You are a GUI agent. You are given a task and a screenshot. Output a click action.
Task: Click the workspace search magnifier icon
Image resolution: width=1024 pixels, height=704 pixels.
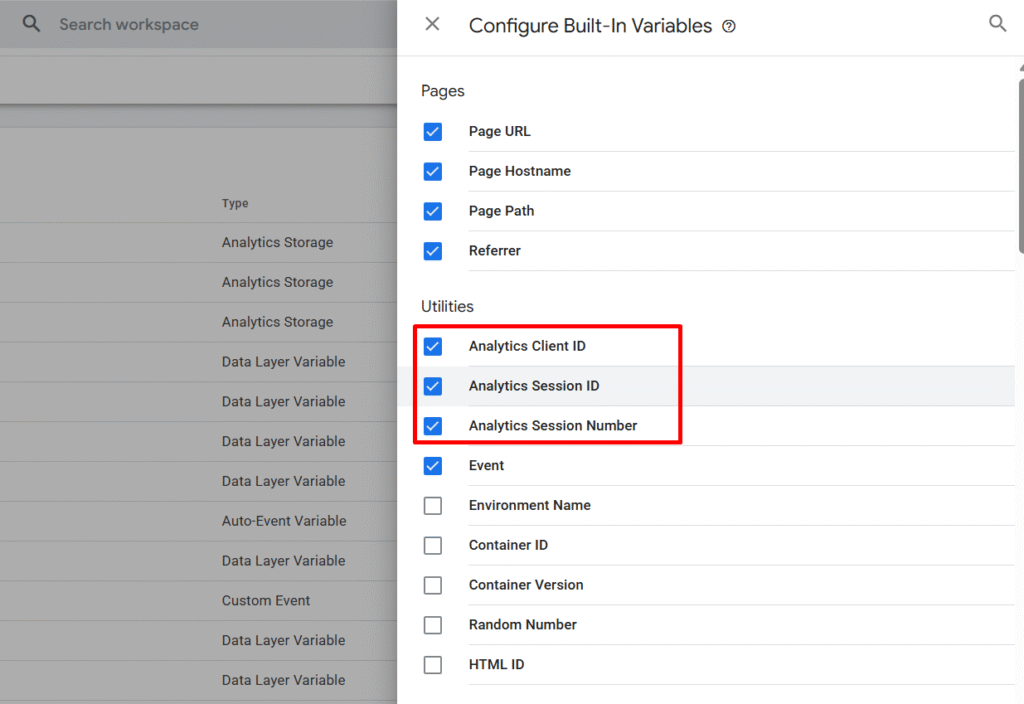32,24
